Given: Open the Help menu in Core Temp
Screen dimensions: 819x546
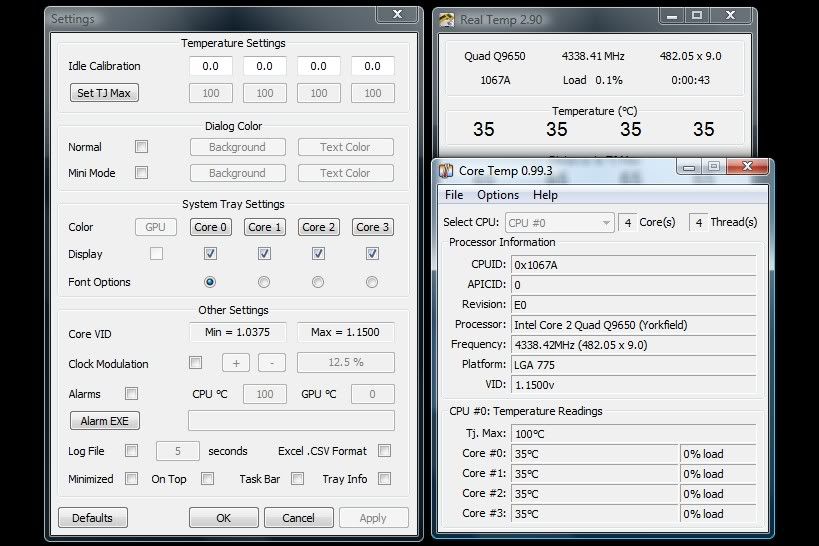Looking at the screenshot, I should 545,195.
